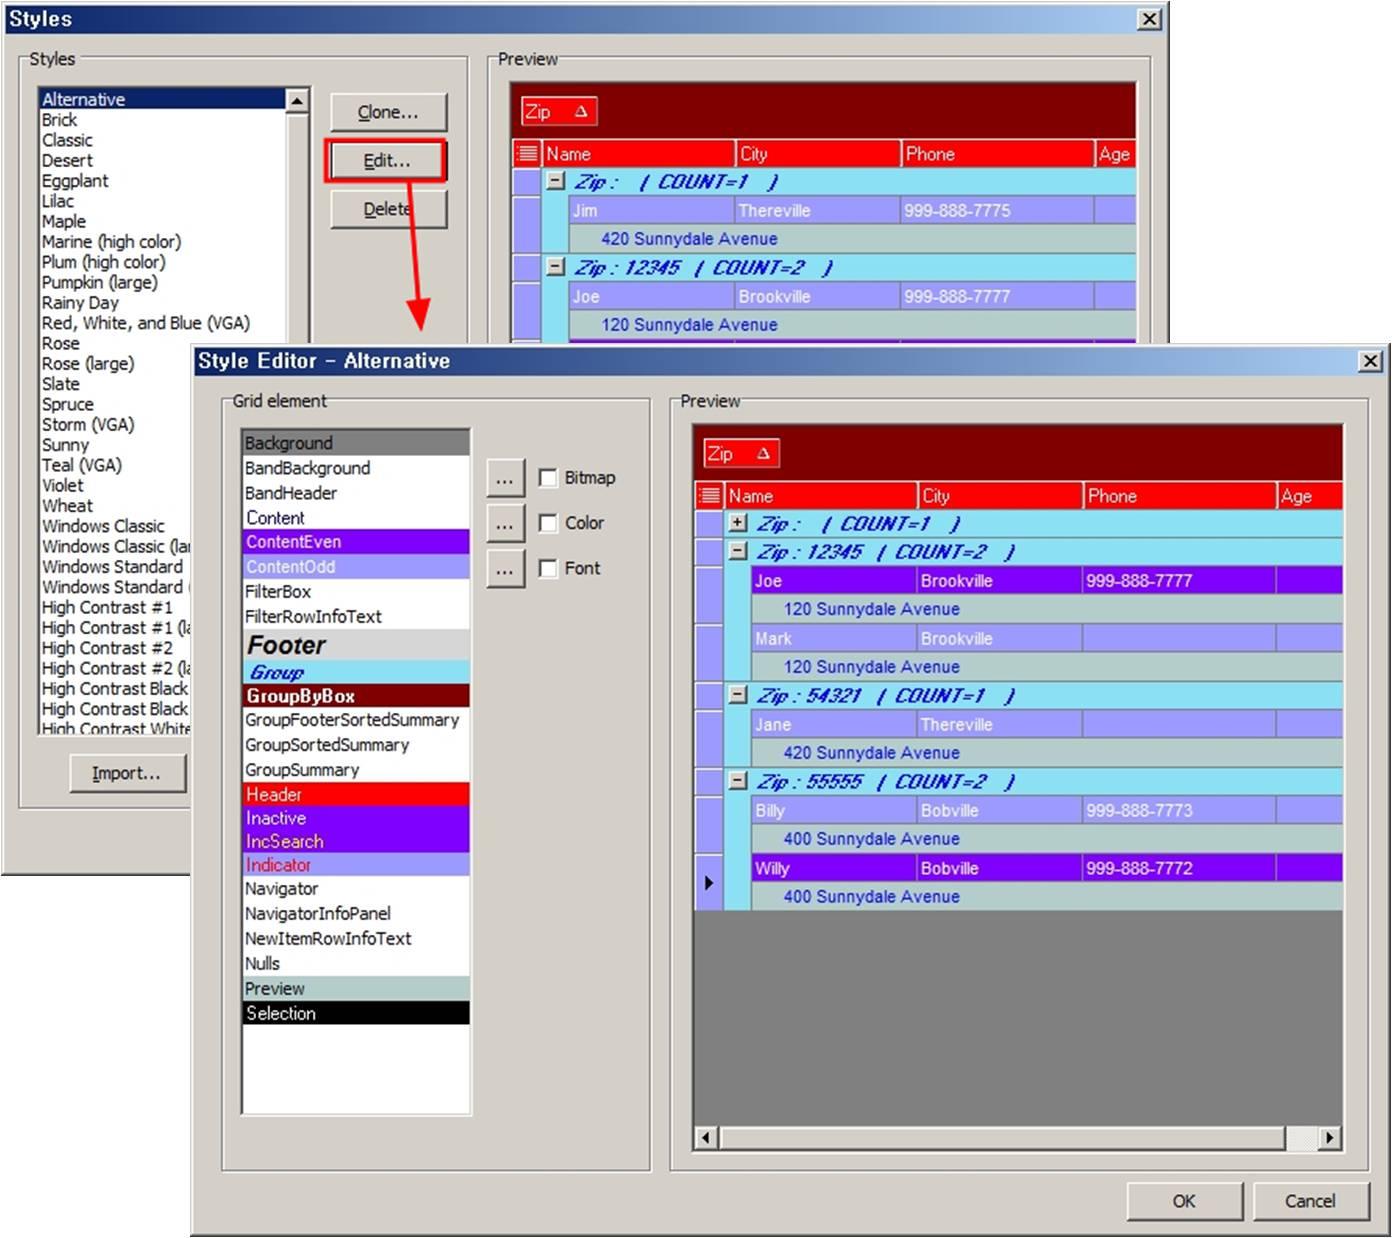Click the current row arrow indicator beside Willy
Viewport: 1392px width, 1238px height.
pyautogui.click(x=709, y=883)
